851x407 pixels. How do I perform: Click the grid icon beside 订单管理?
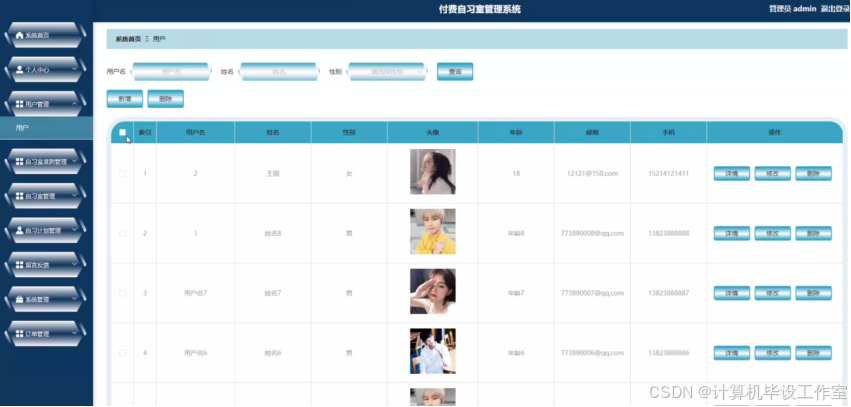click(x=20, y=334)
